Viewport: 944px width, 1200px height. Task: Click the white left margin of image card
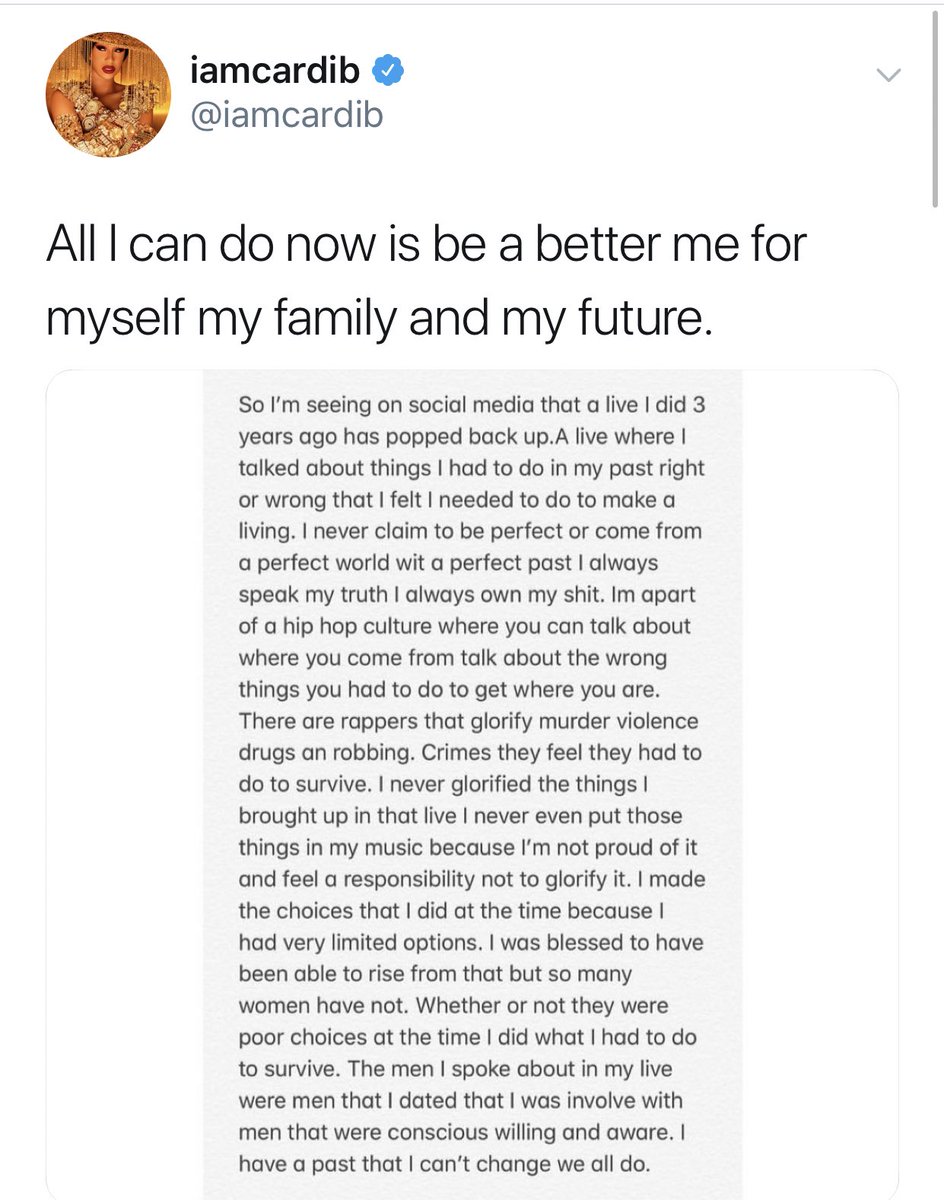click(124, 785)
